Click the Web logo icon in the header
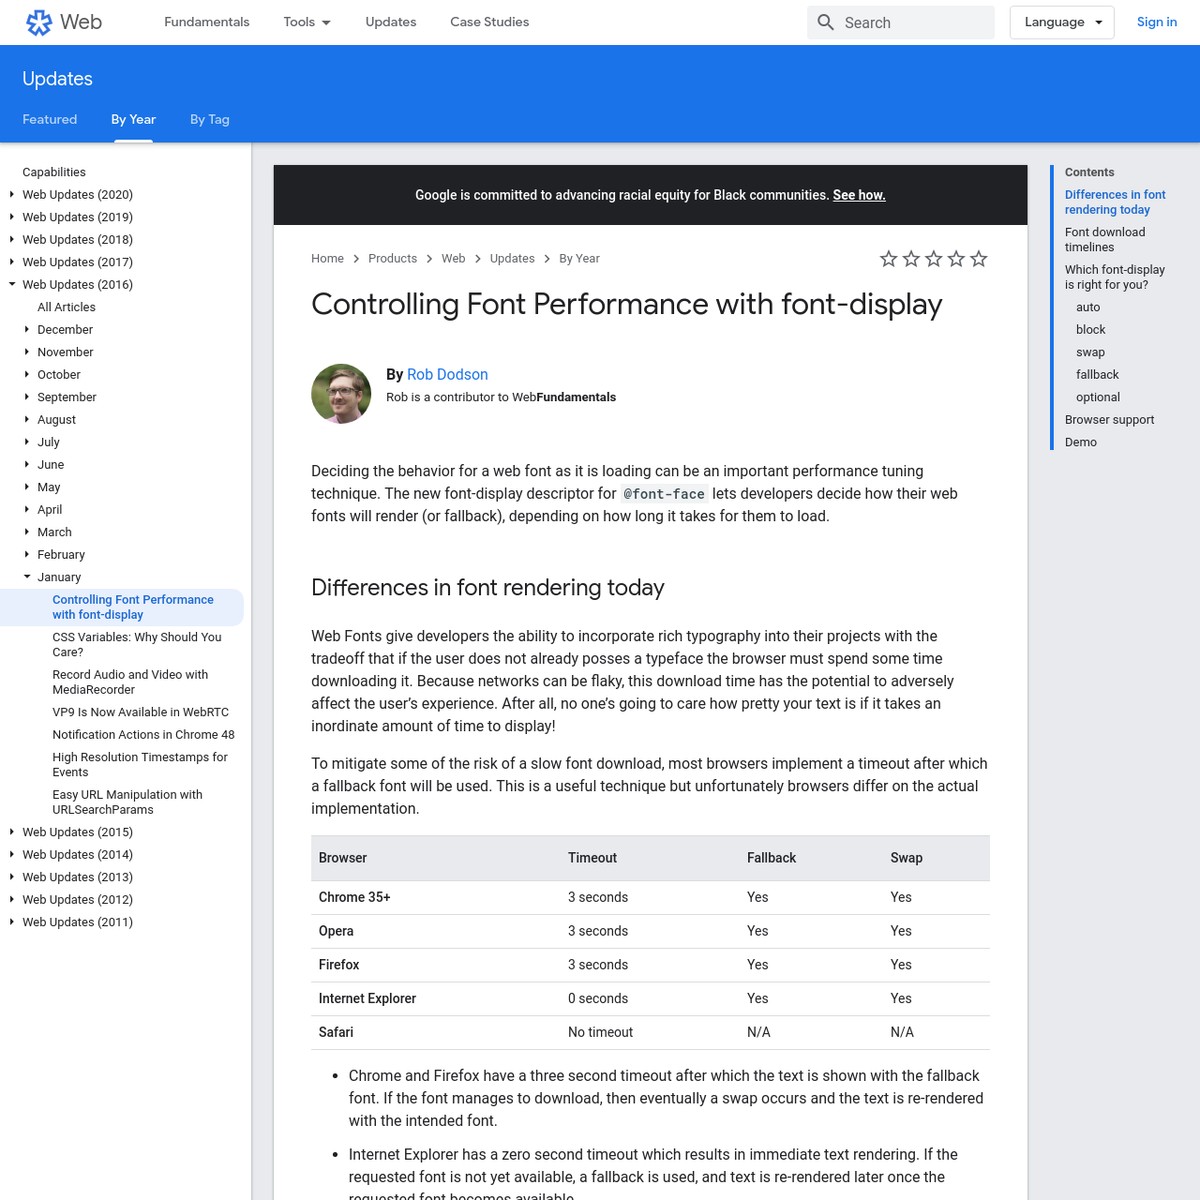Image resolution: width=1200 pixels, height=1200 pixels. [39, 22]
